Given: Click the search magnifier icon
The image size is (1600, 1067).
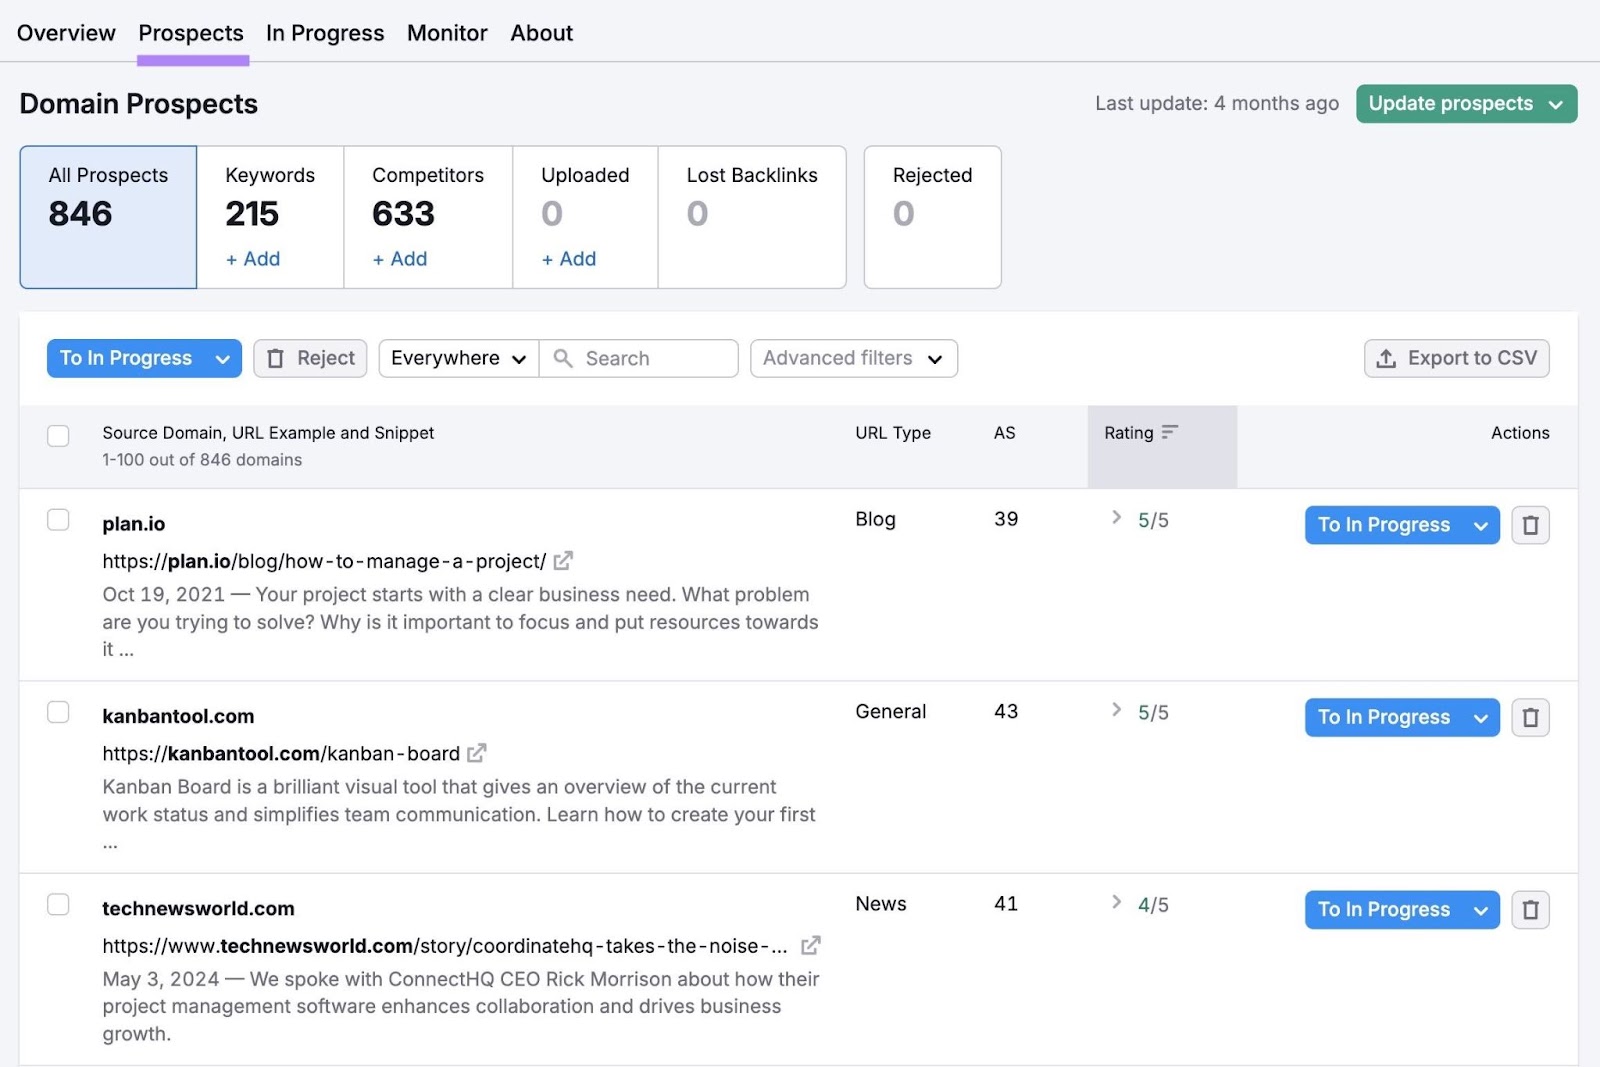Looking at the screenshot, I should [563, 358].
